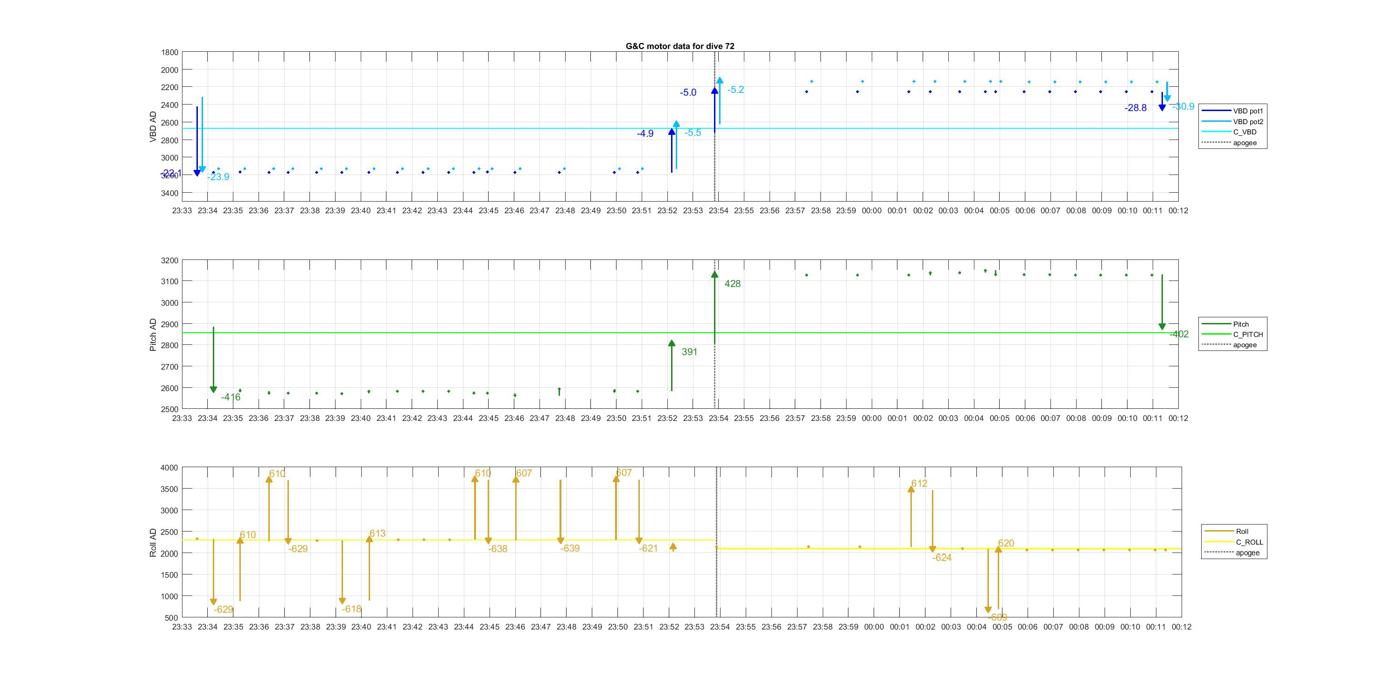Click the green pitch arrow labeled 391

pyautogui.click(x=672, y=365)
